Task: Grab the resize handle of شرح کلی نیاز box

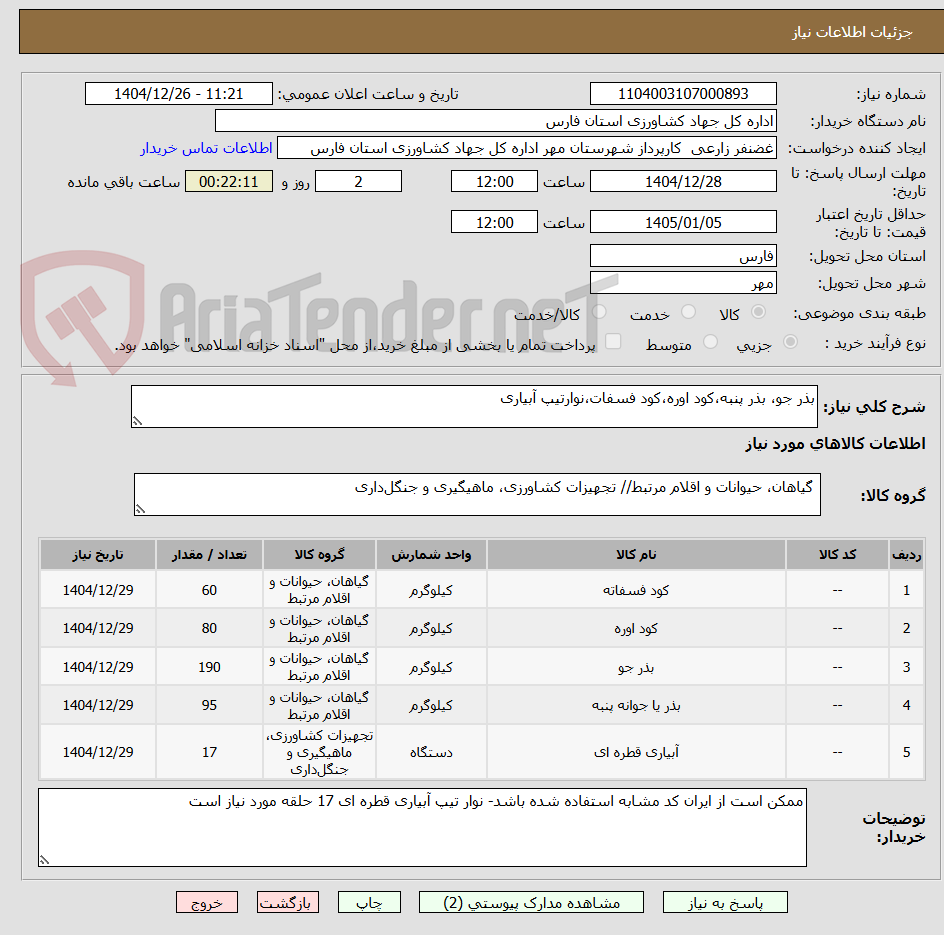Action: click(137, 421)
